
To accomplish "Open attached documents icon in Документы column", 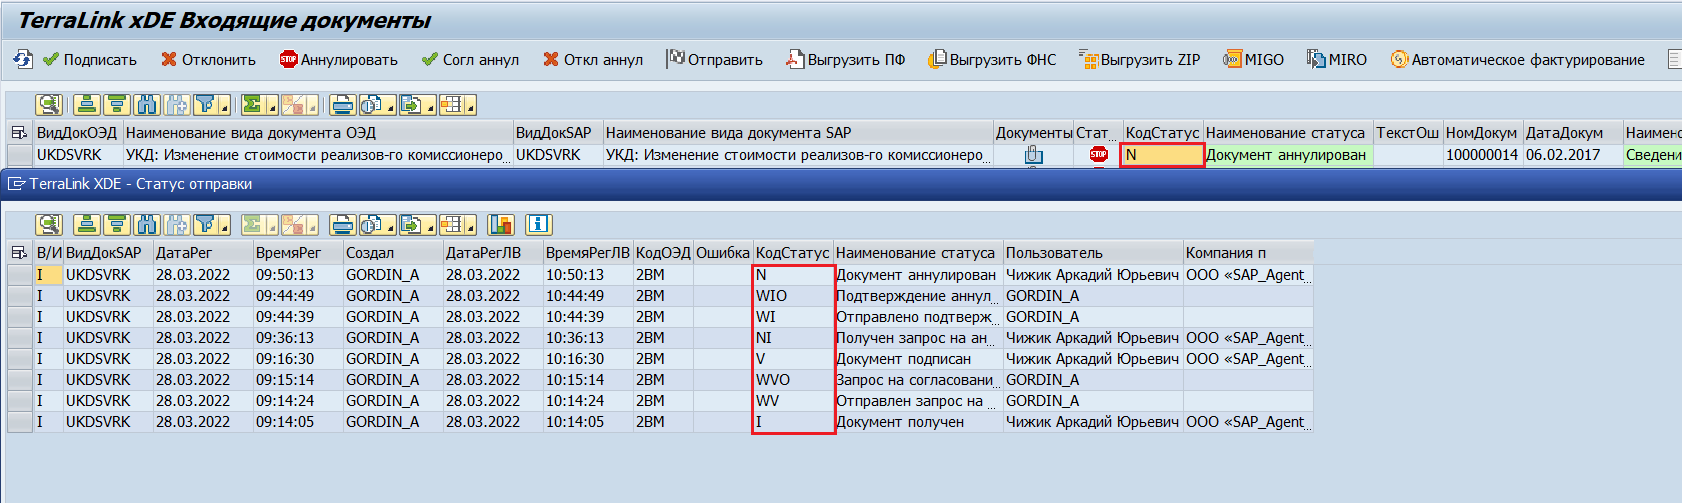I will point(1033,155).
